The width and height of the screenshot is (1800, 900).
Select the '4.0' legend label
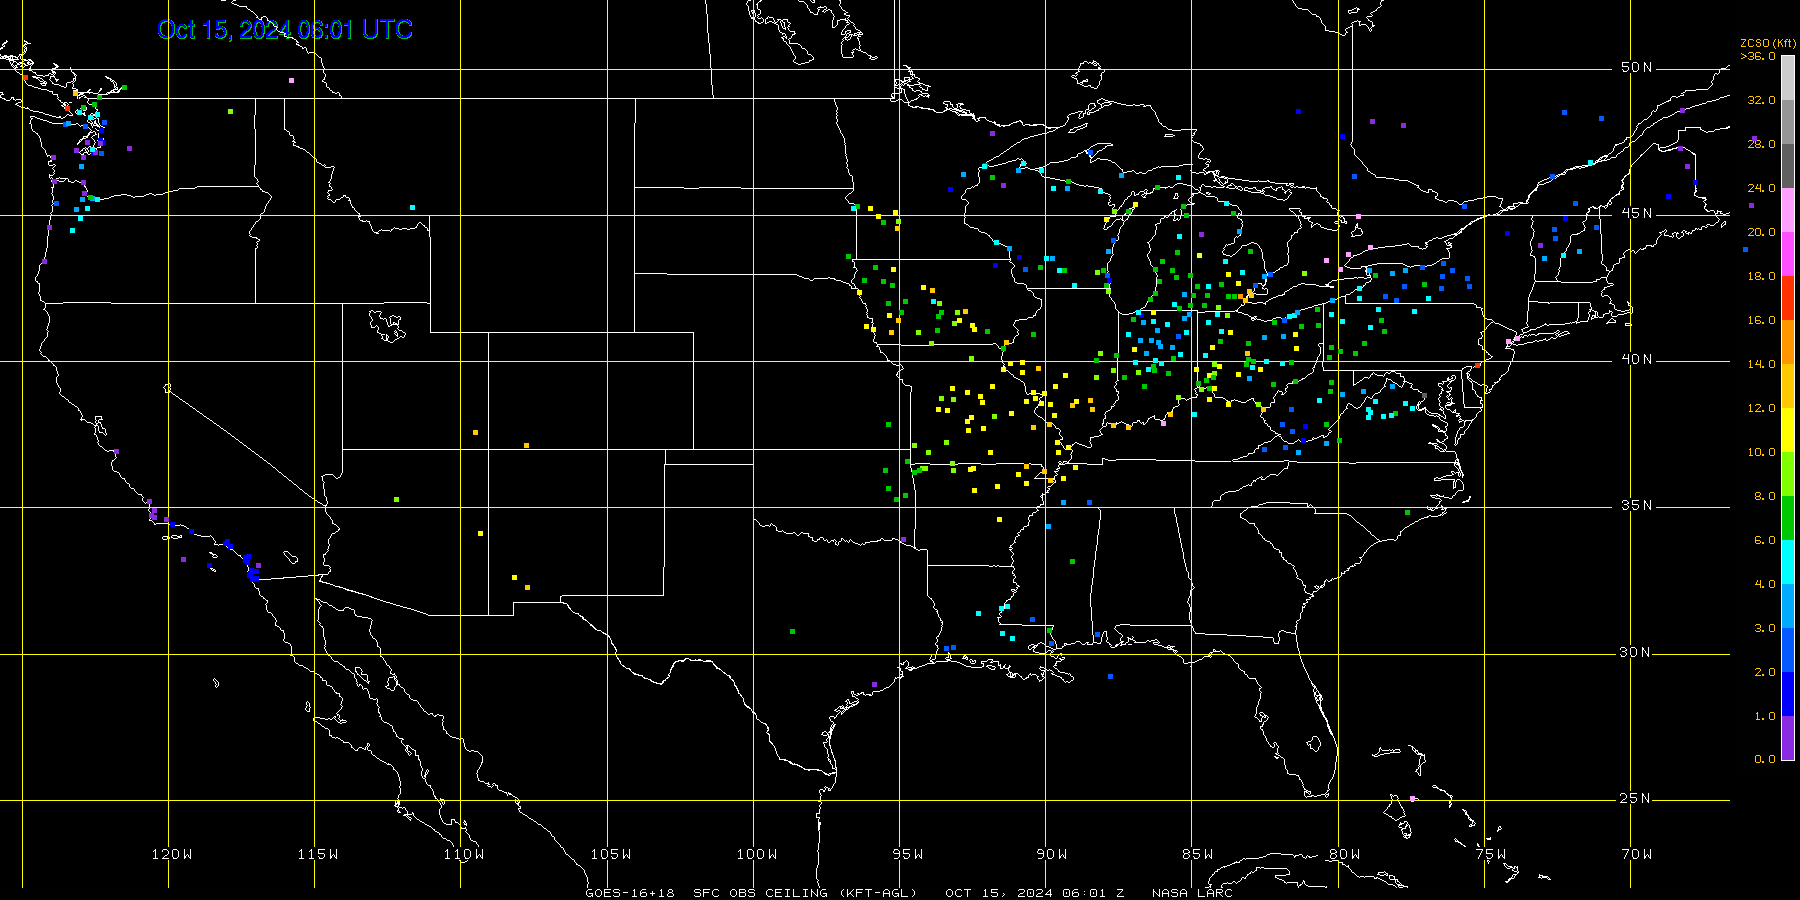1765,584
